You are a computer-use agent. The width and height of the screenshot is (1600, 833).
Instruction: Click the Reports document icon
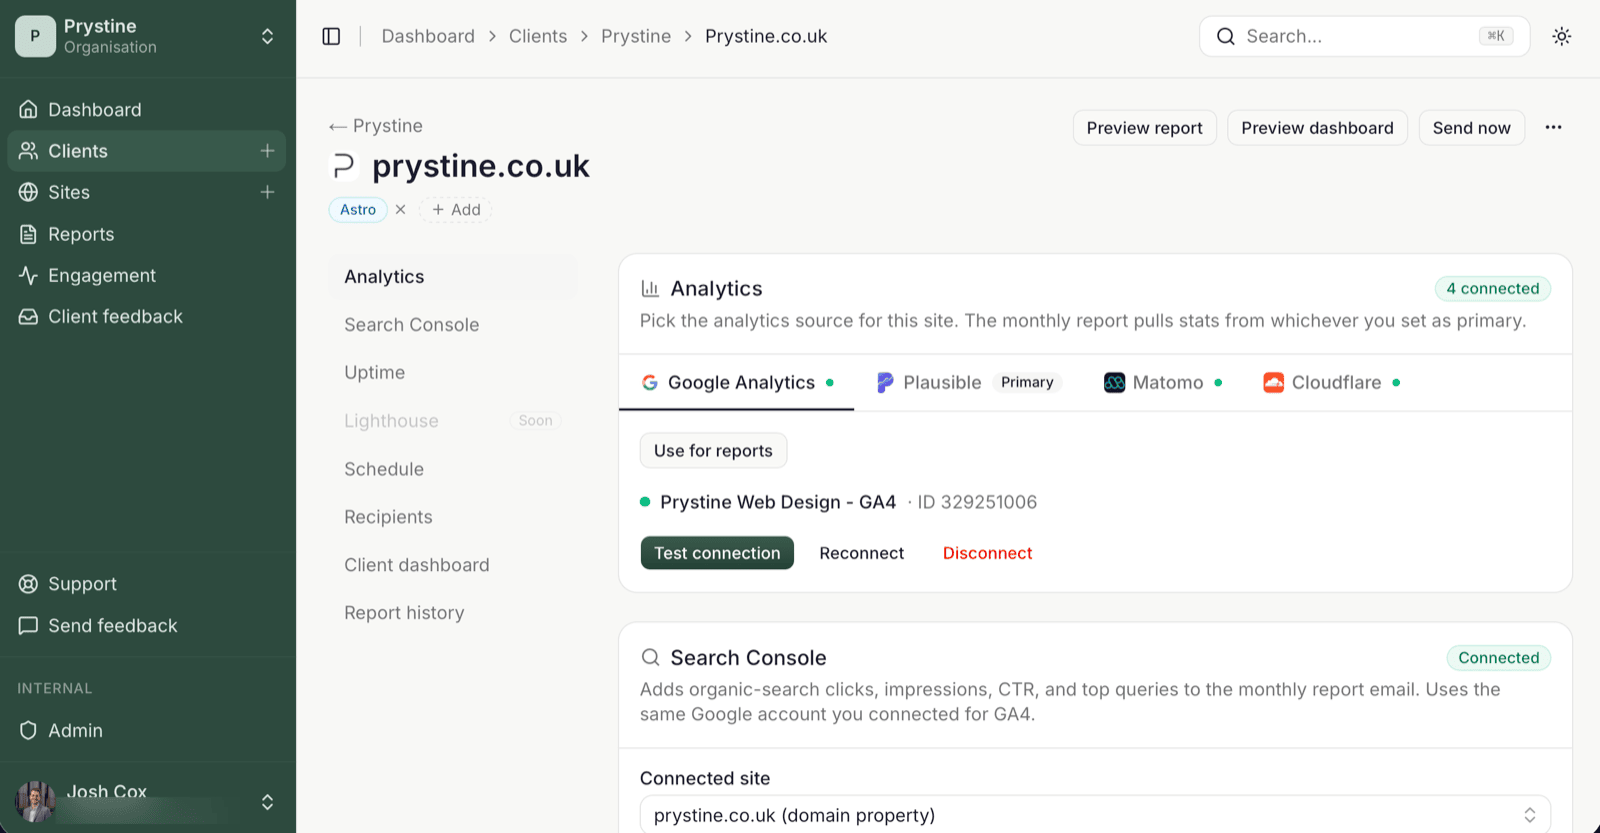click(x=28, y=234)
